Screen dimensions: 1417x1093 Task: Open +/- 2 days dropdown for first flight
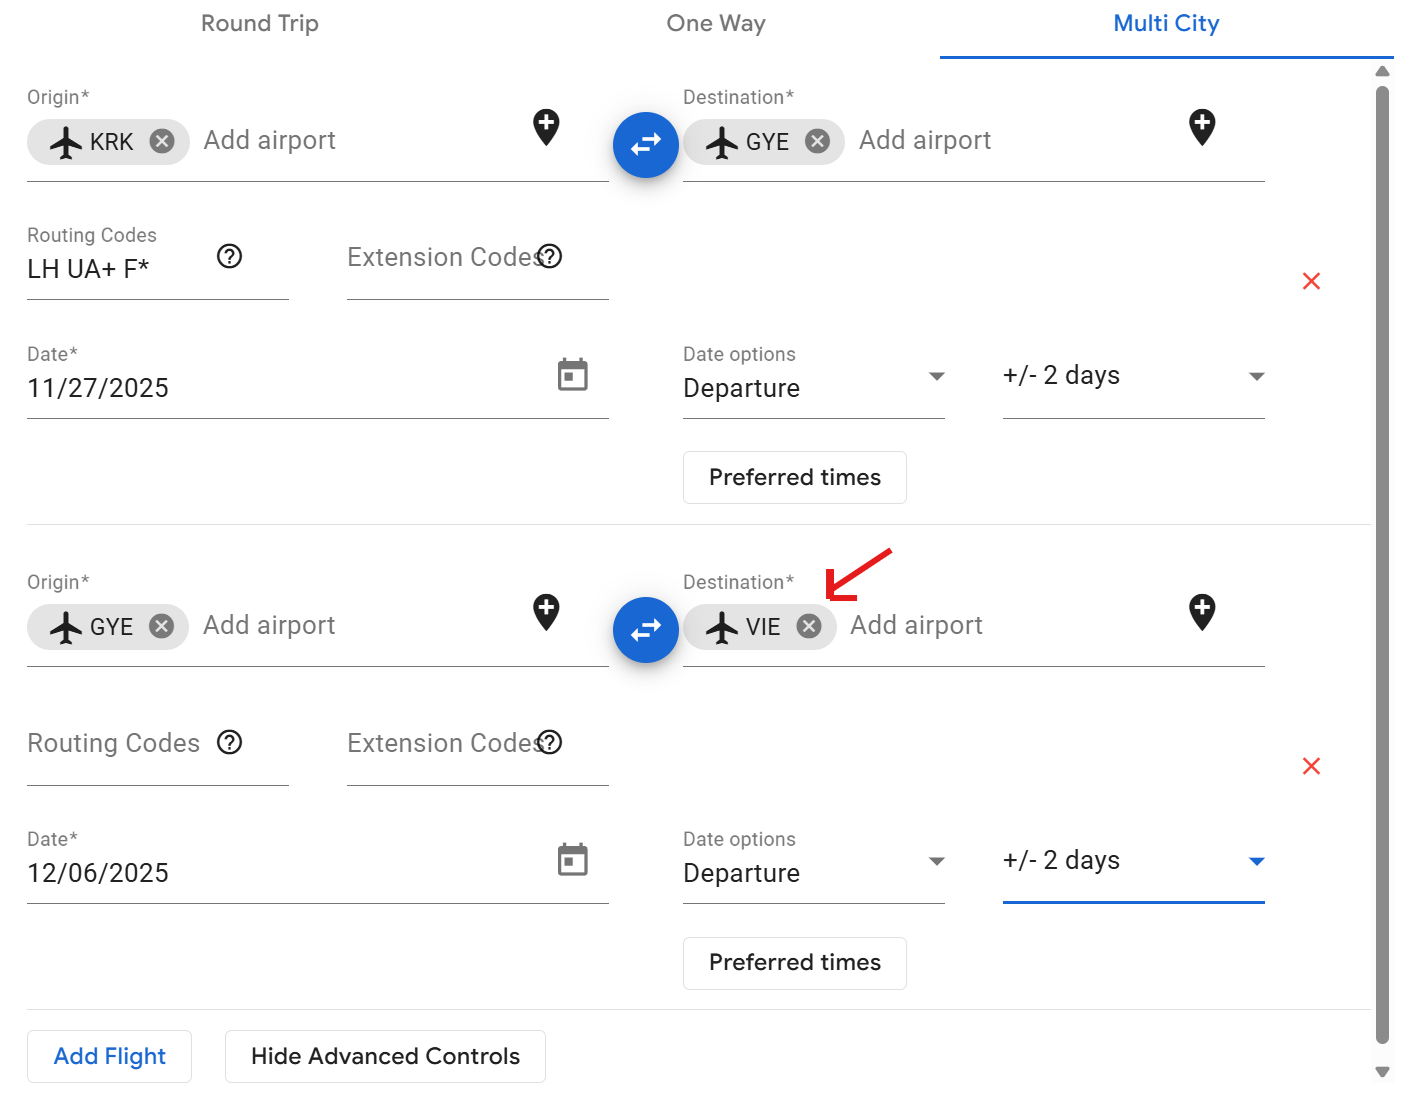click(x=1134, y=377)
